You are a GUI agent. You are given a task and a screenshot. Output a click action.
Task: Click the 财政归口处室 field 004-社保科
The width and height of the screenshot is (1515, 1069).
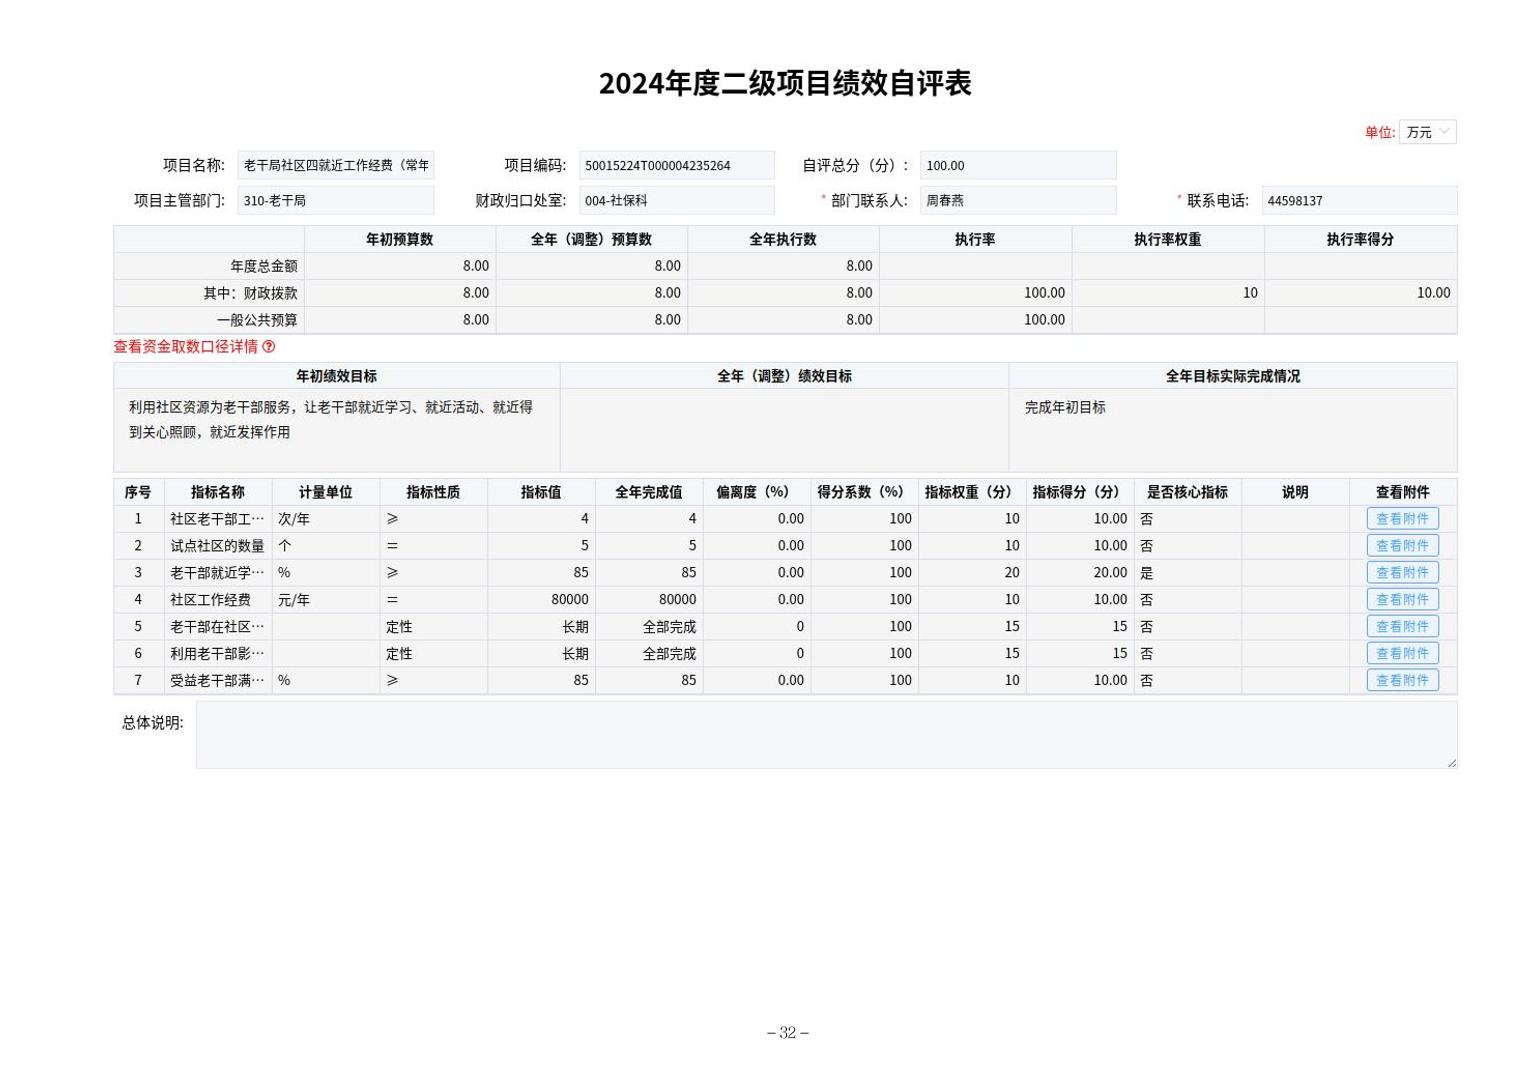(676, 200)
